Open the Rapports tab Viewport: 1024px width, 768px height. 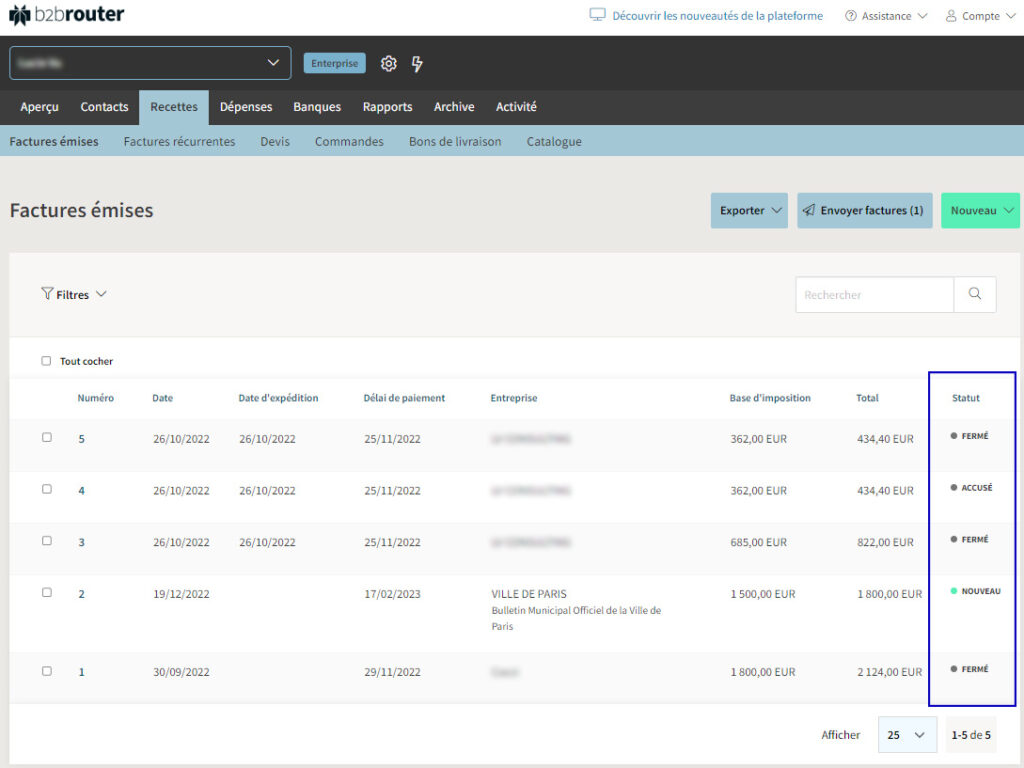pos(387,106)
